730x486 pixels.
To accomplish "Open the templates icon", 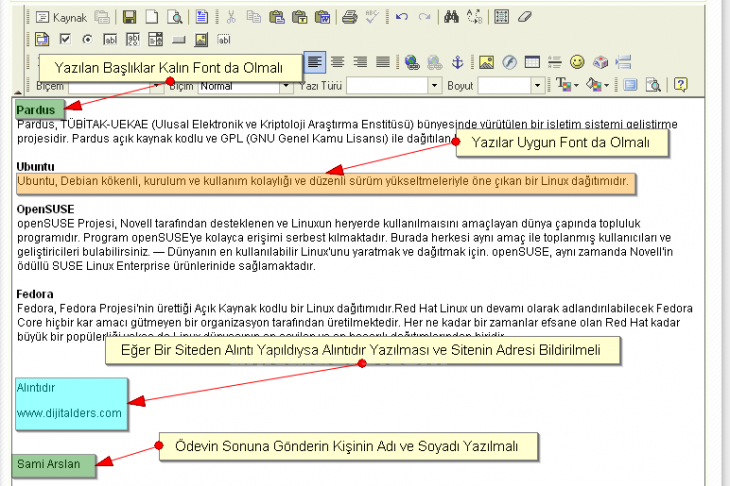I will click(202, 17).
